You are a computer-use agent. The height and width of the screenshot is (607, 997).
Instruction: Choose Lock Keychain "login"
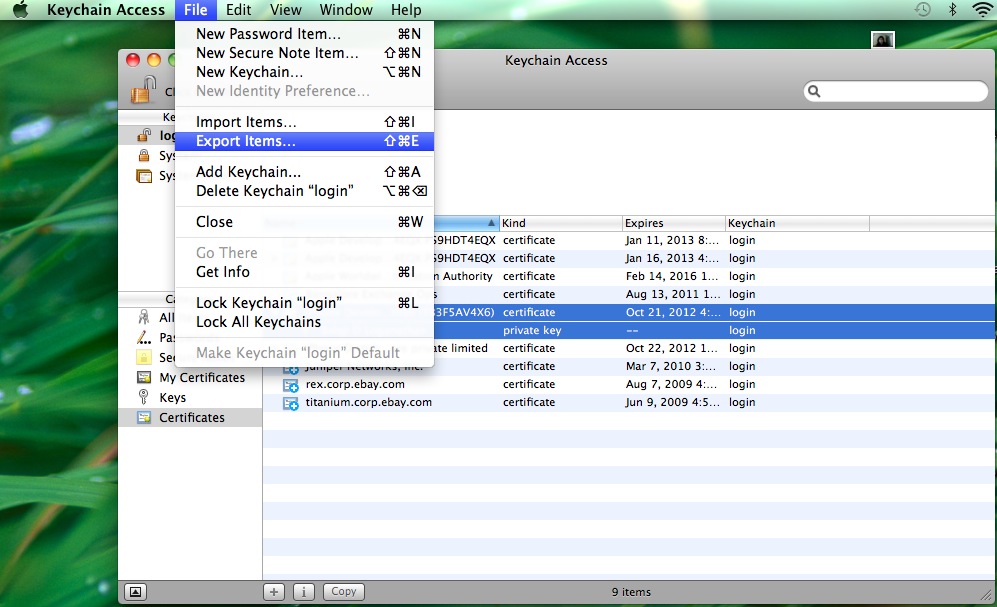305,303
